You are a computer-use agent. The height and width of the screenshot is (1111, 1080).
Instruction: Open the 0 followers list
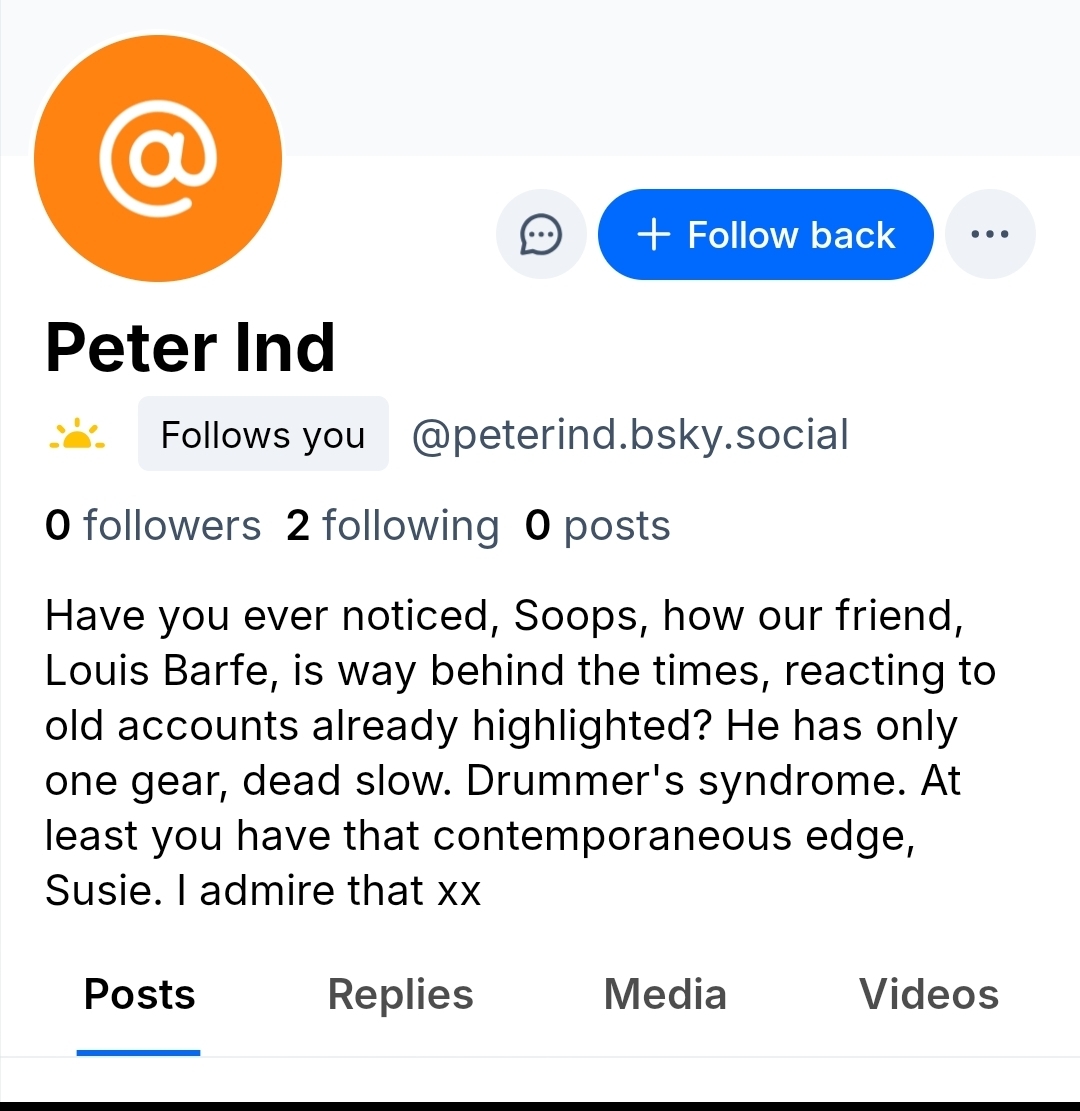pos(153,526)
